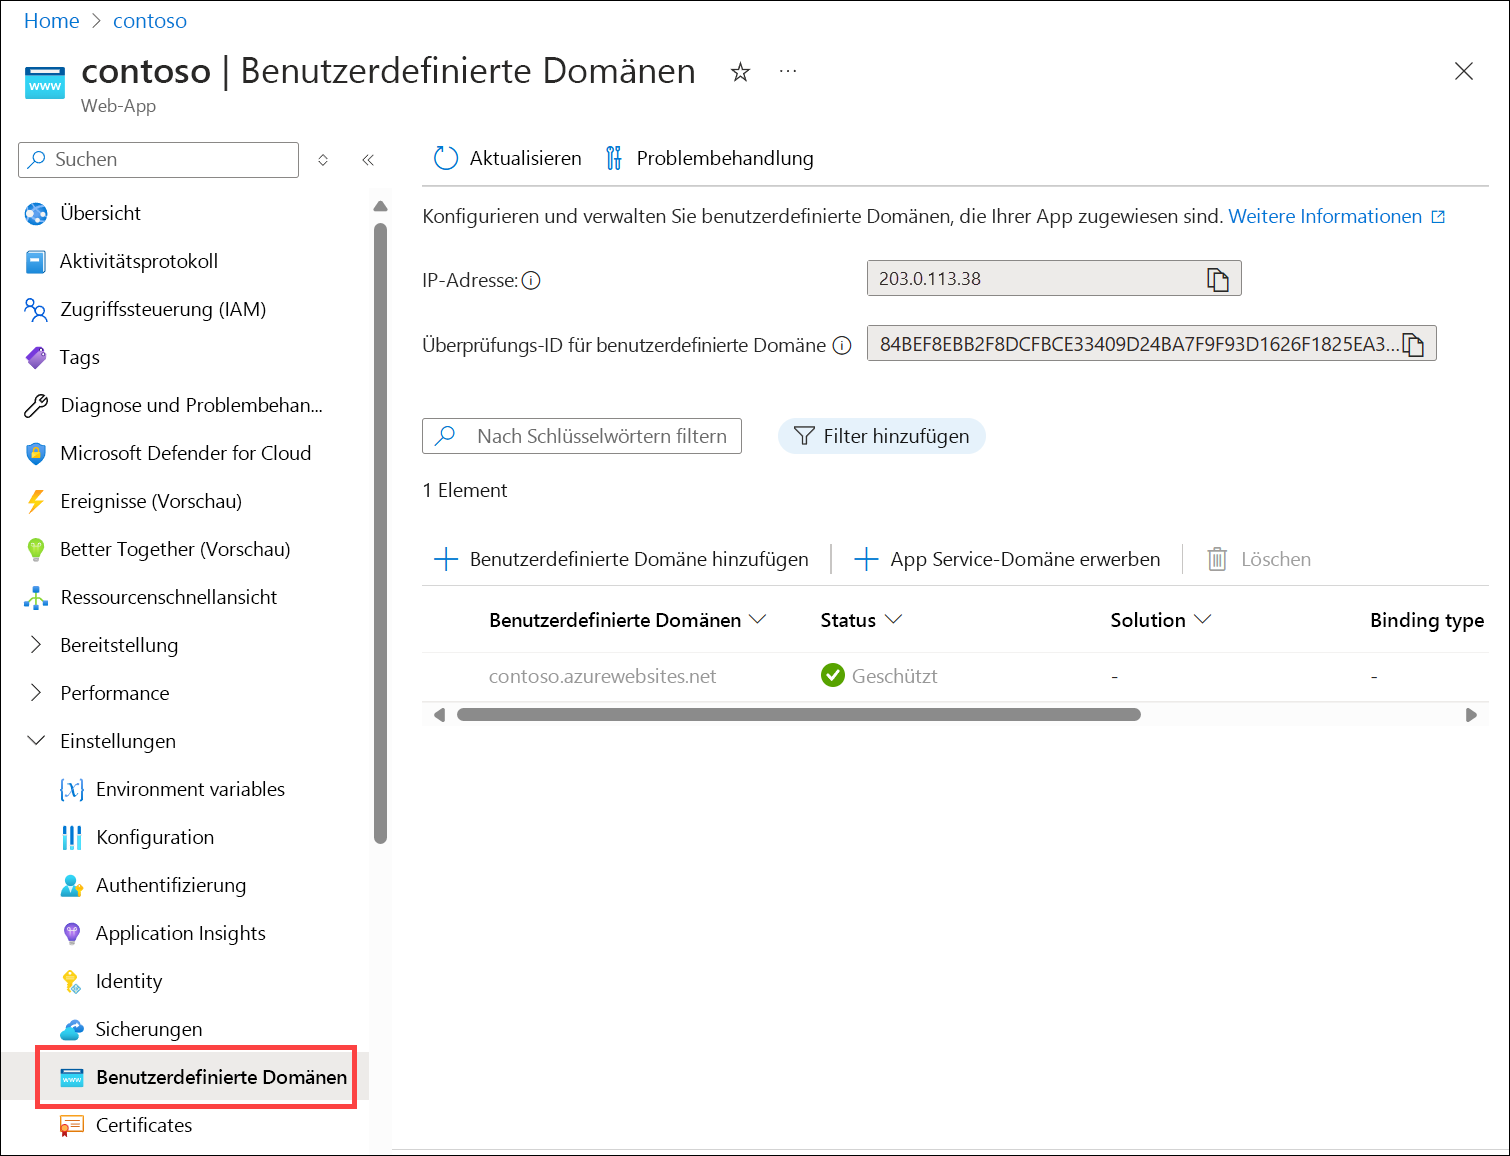Click the Konfiguration sliders icon
Image resolution: width=1510 pixels, height=1156 pixels.
coord(72,837)
